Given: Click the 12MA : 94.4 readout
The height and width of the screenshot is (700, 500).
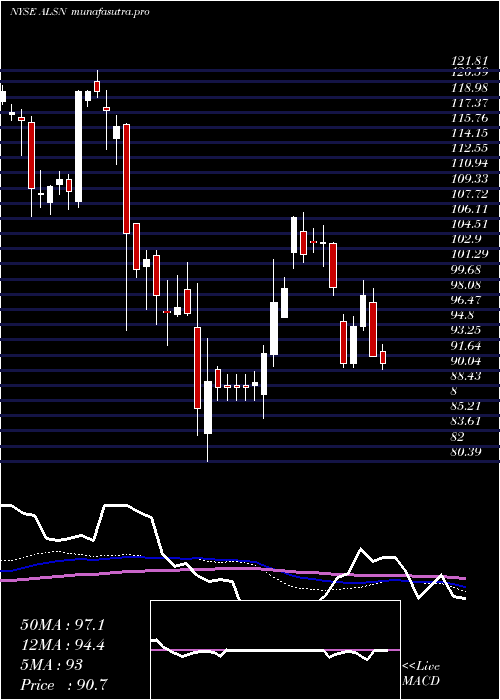Looking at the screenshot, I should pyautogui.click(x=62, y=645).
